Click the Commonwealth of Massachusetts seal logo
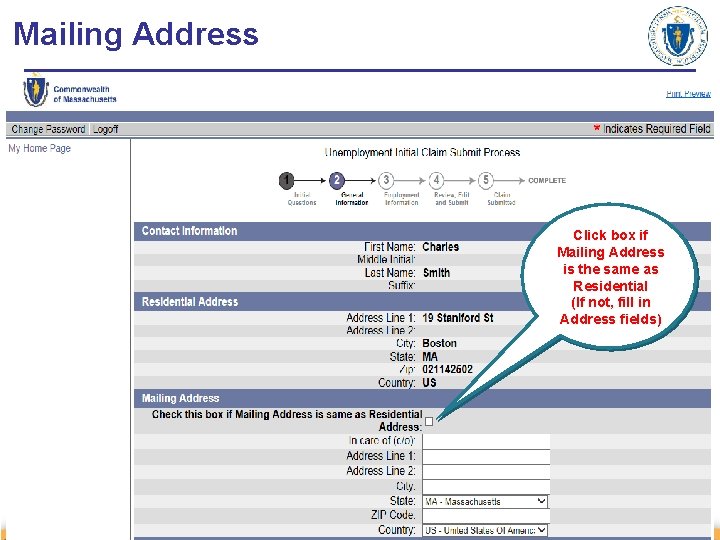Image resolution: width=720 pixels, height=540 pixels. pyautogui.click(x=36, y=91)
